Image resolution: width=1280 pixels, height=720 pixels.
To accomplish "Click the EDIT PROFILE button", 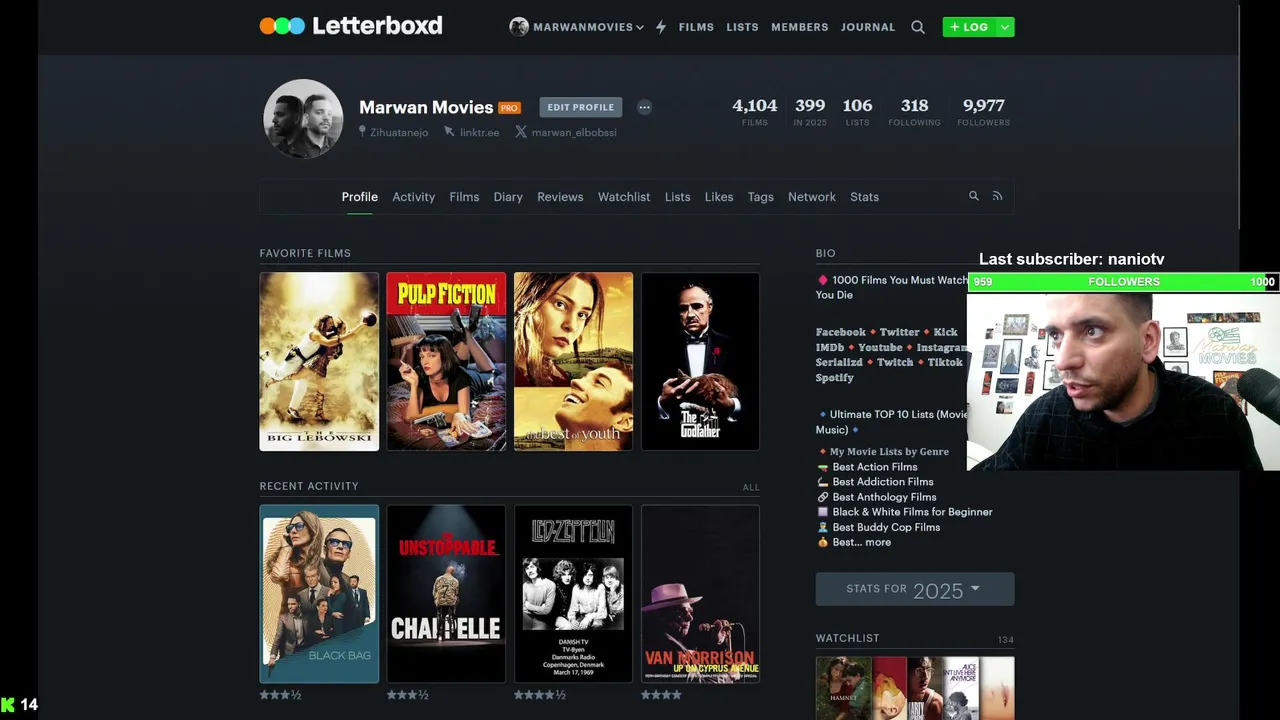I will [581, 107].
